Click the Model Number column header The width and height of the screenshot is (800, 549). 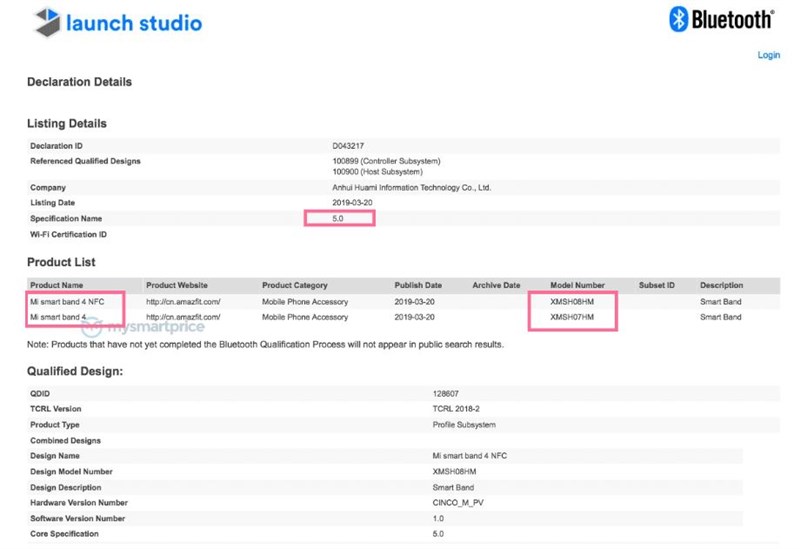[577, 285]
